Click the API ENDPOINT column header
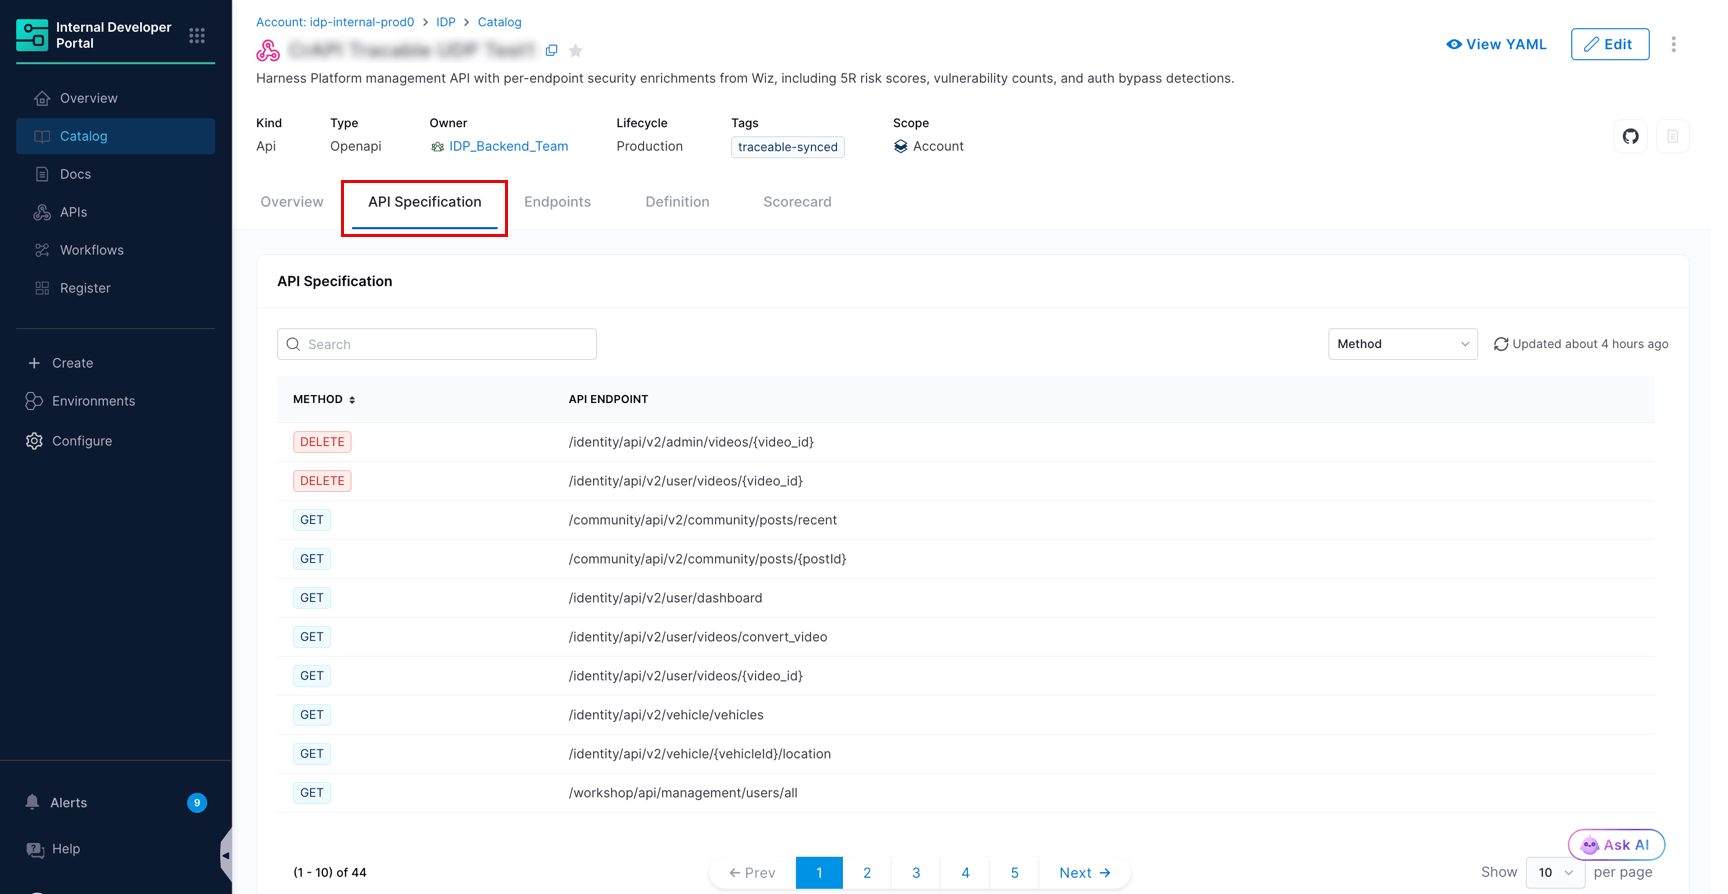This screenshot has height=894, width=1728. (x=608, y=399)
